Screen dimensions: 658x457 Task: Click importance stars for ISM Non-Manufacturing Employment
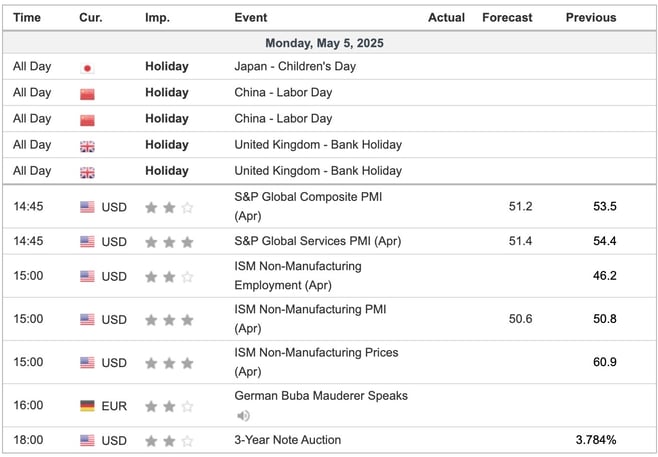(169, 277)
